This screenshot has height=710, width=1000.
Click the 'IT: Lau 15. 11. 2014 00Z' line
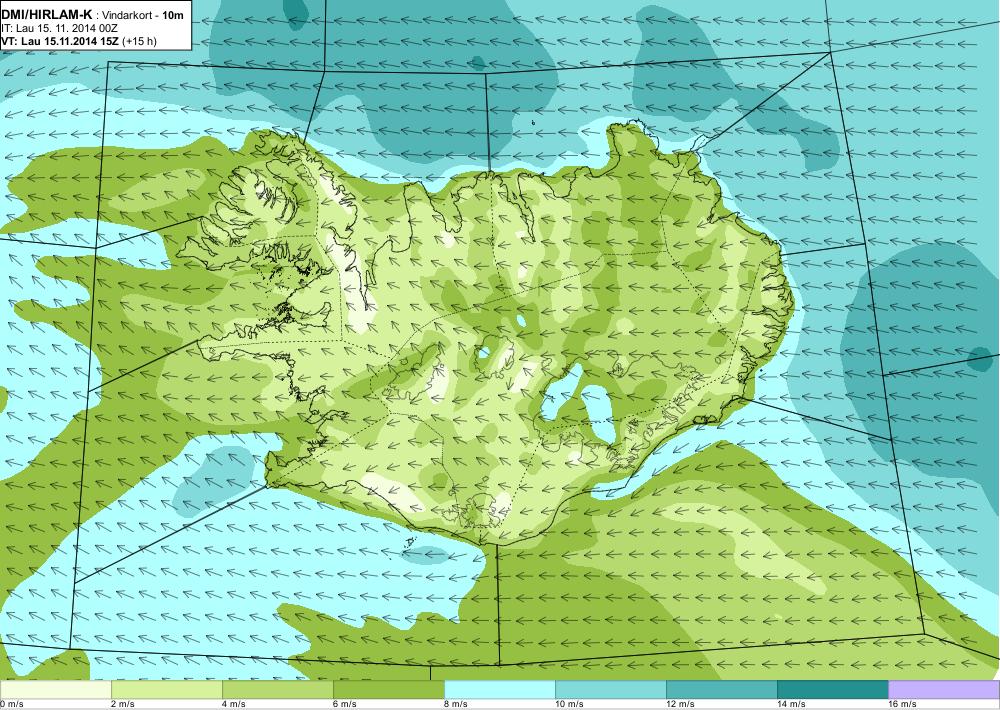pyautogui.click(x=59, y=28)
